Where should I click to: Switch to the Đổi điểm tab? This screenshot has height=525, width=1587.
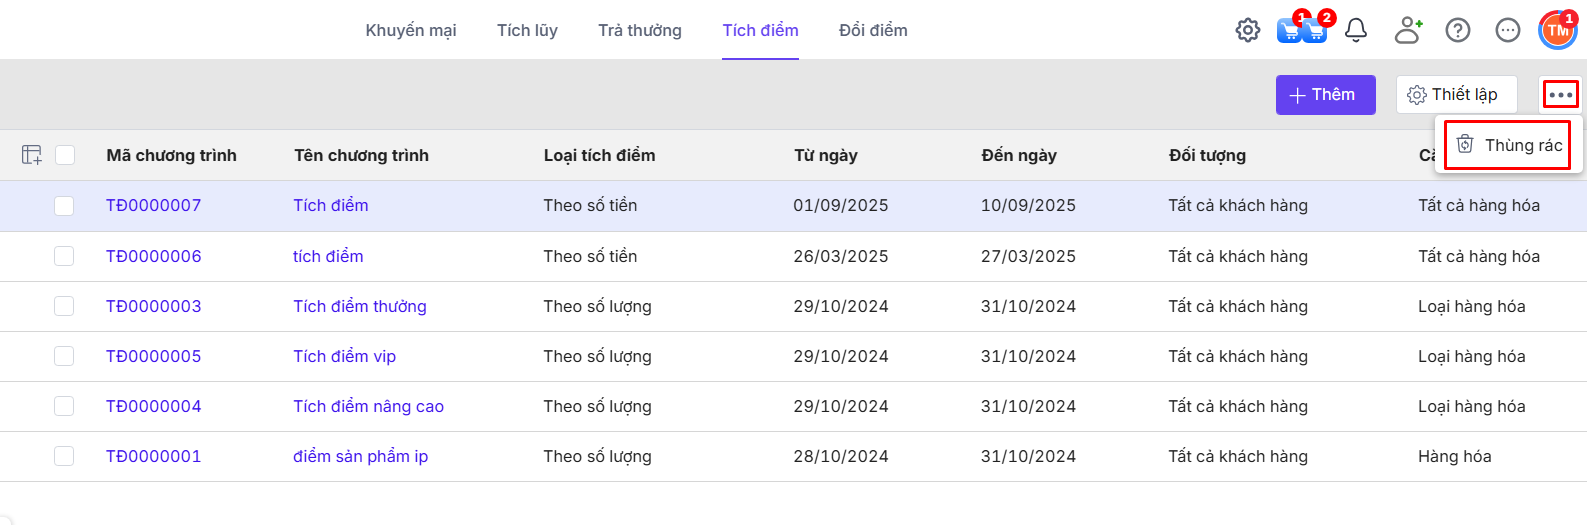click(873, 30)
